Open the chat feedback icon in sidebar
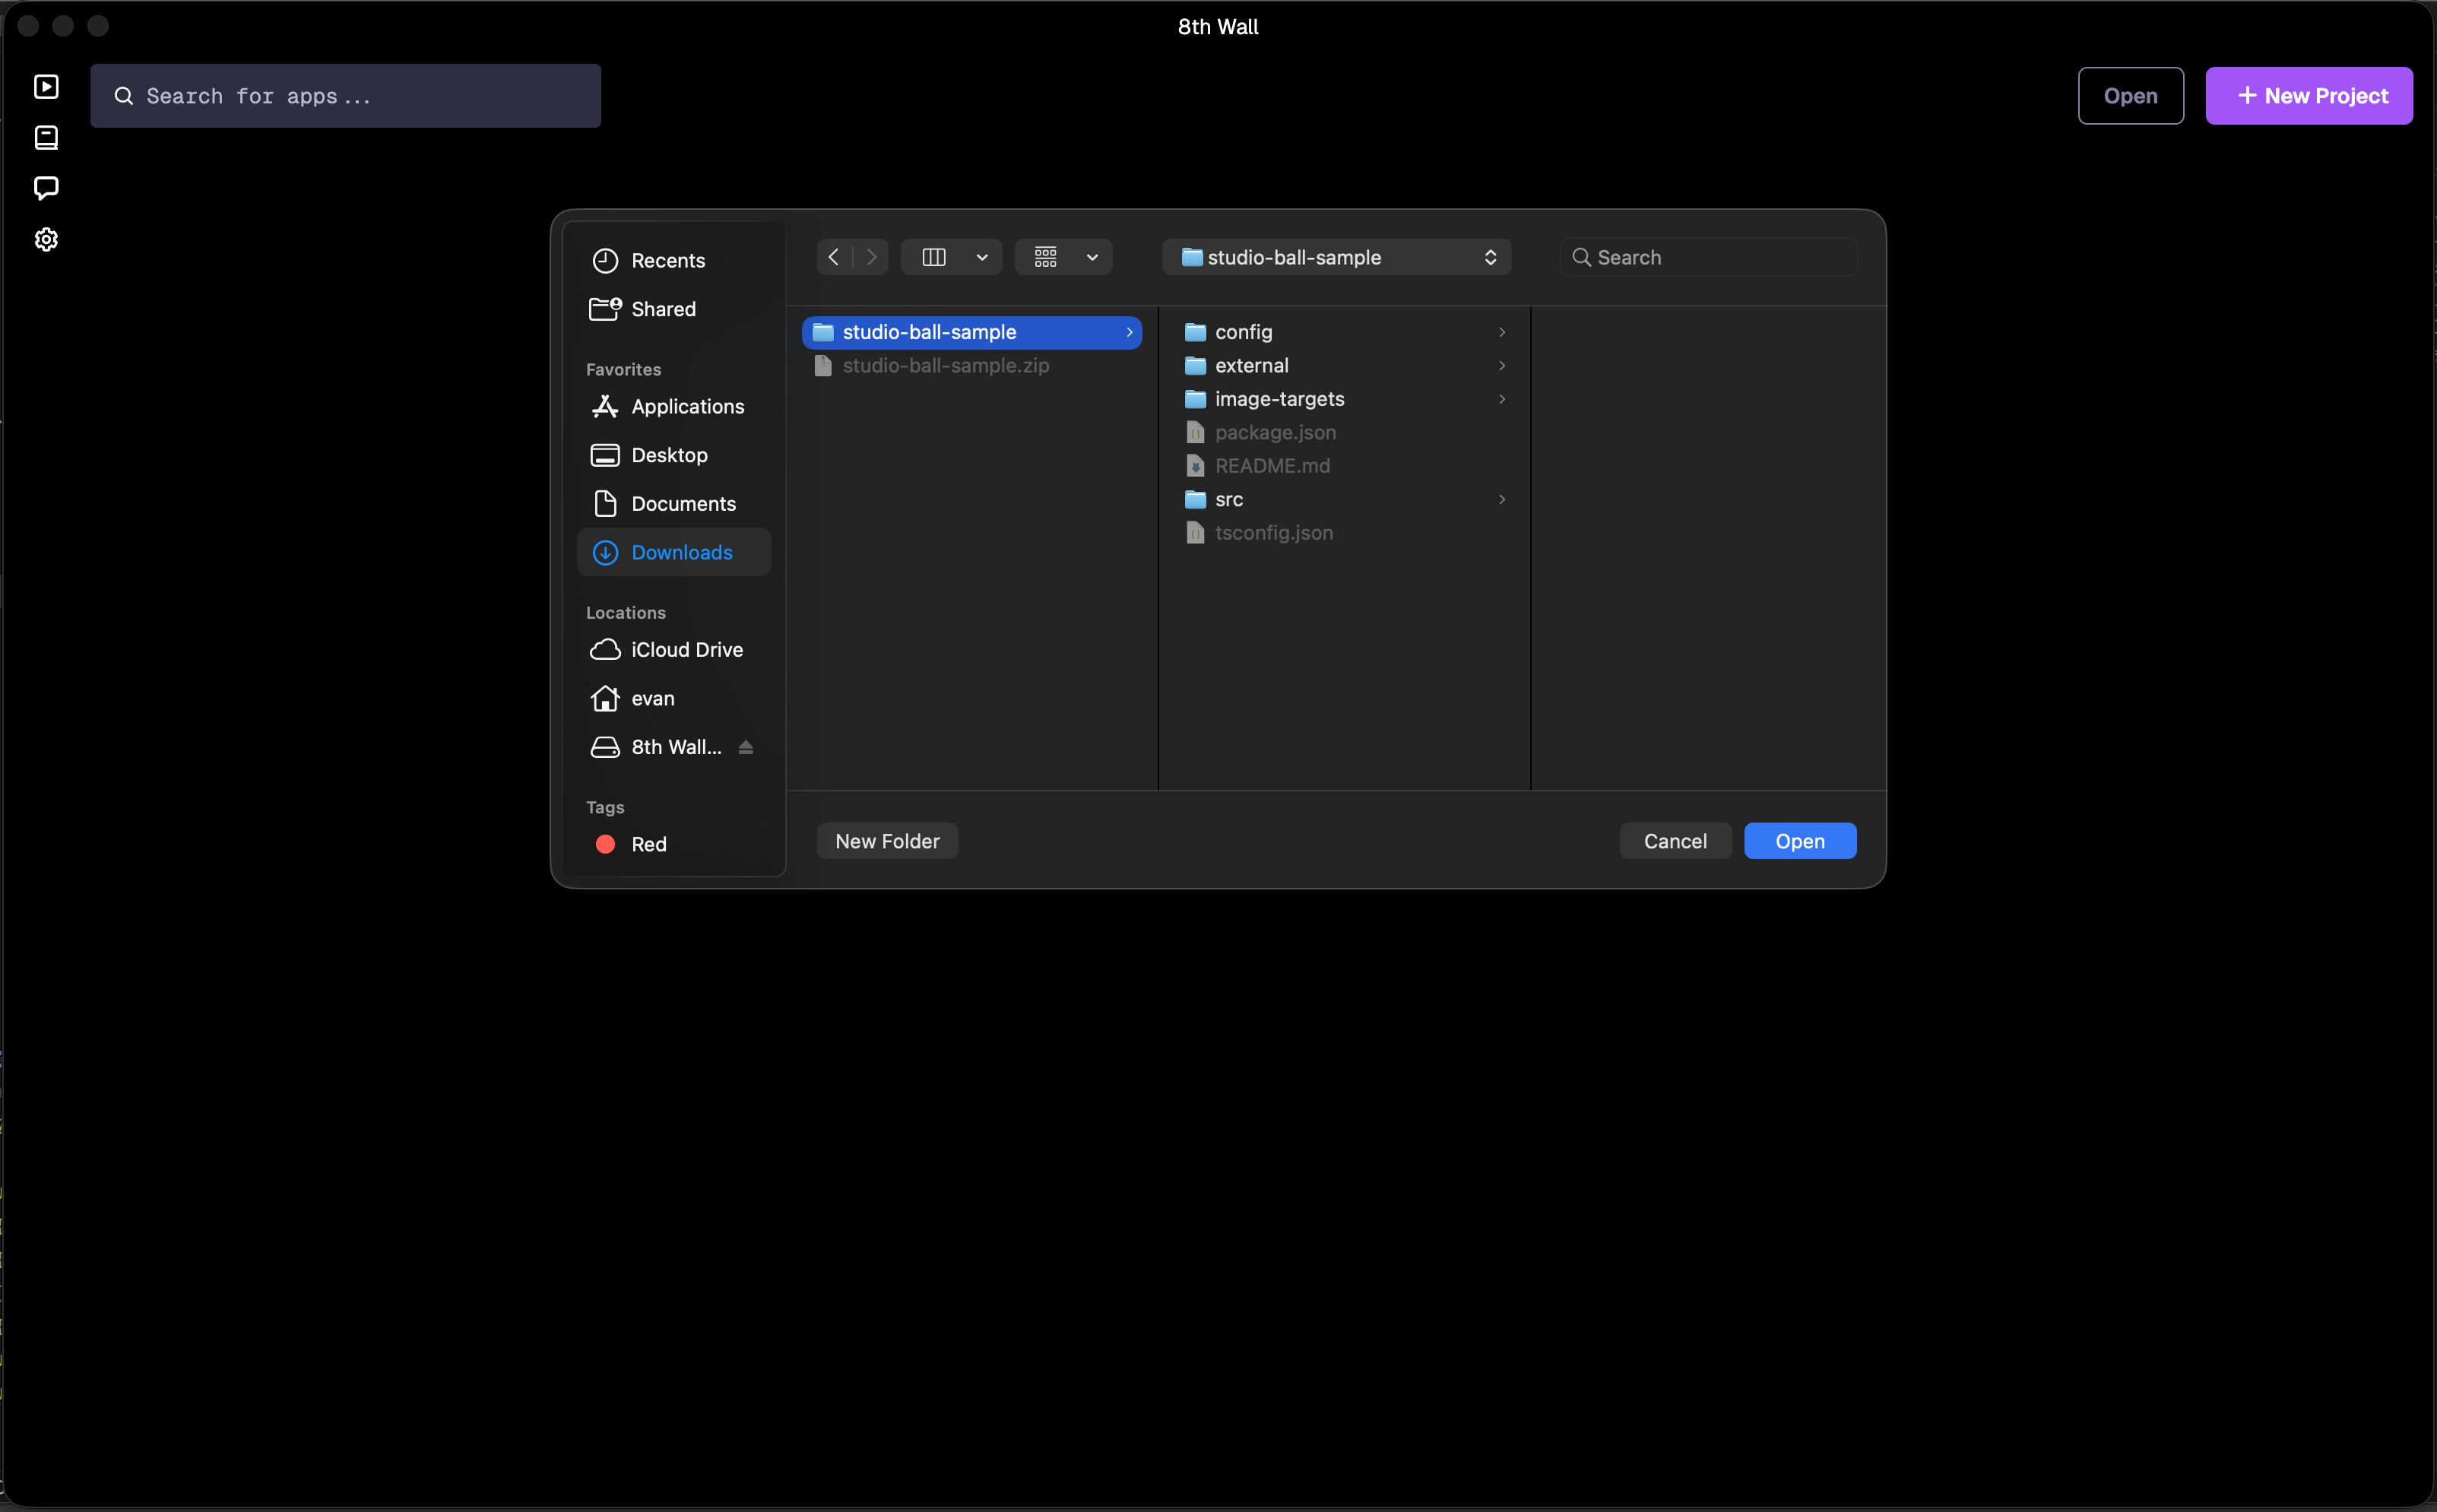 point(46,188)
